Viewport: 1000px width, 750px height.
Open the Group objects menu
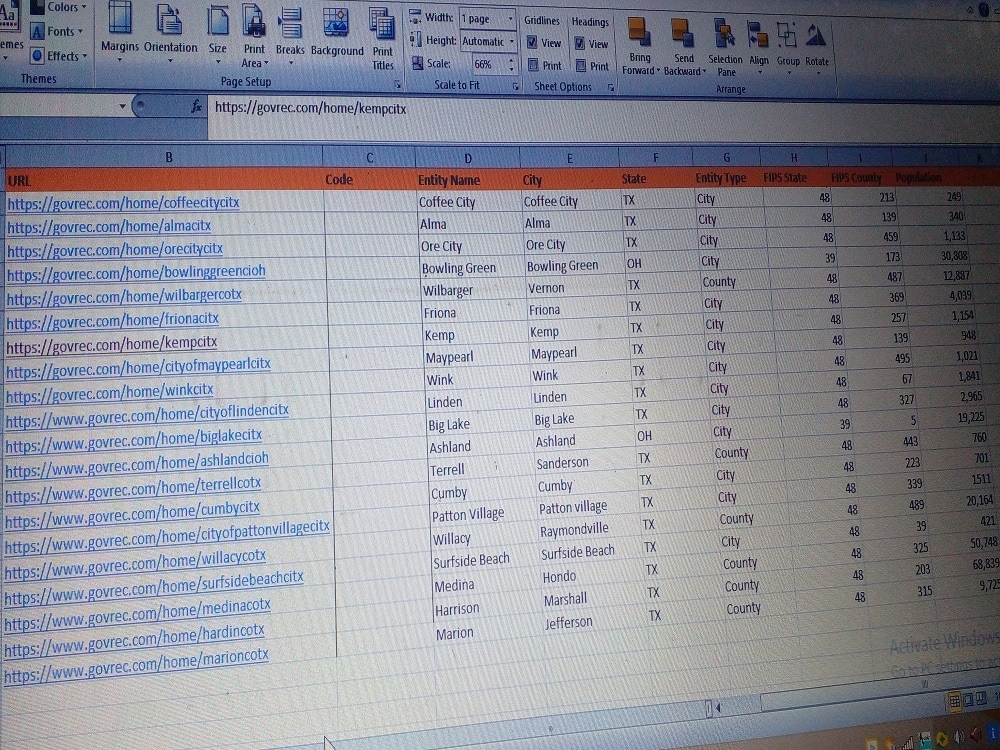(788, 46)
